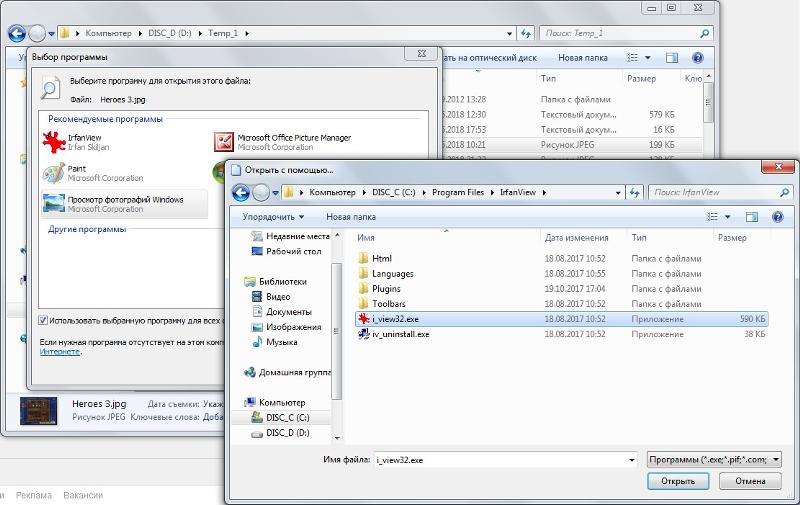800x505 pixels.
Task: Click Program Files breadcrumb segment
Action: pos(458,192)
